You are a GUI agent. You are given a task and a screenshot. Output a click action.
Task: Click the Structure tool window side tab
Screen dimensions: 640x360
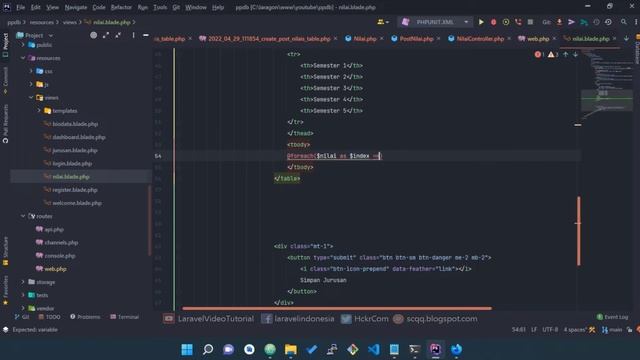tap(5, 251)
